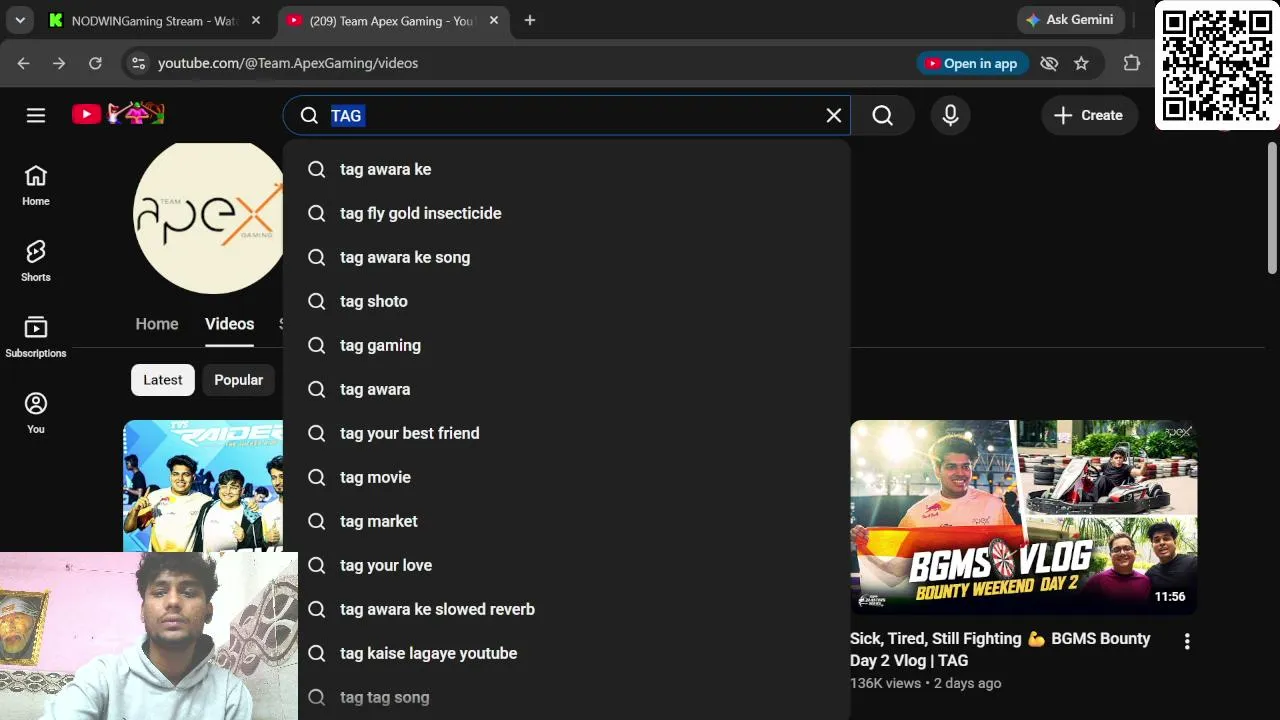Pick the 'tag shoto' suggestion

click(567, 301)
